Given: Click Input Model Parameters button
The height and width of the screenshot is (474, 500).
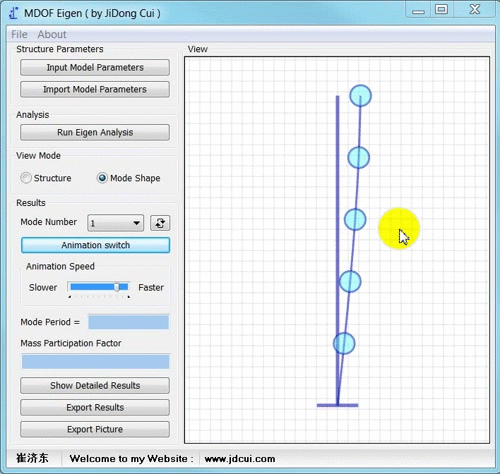Looking at the screenshot, I should [95, 67].
